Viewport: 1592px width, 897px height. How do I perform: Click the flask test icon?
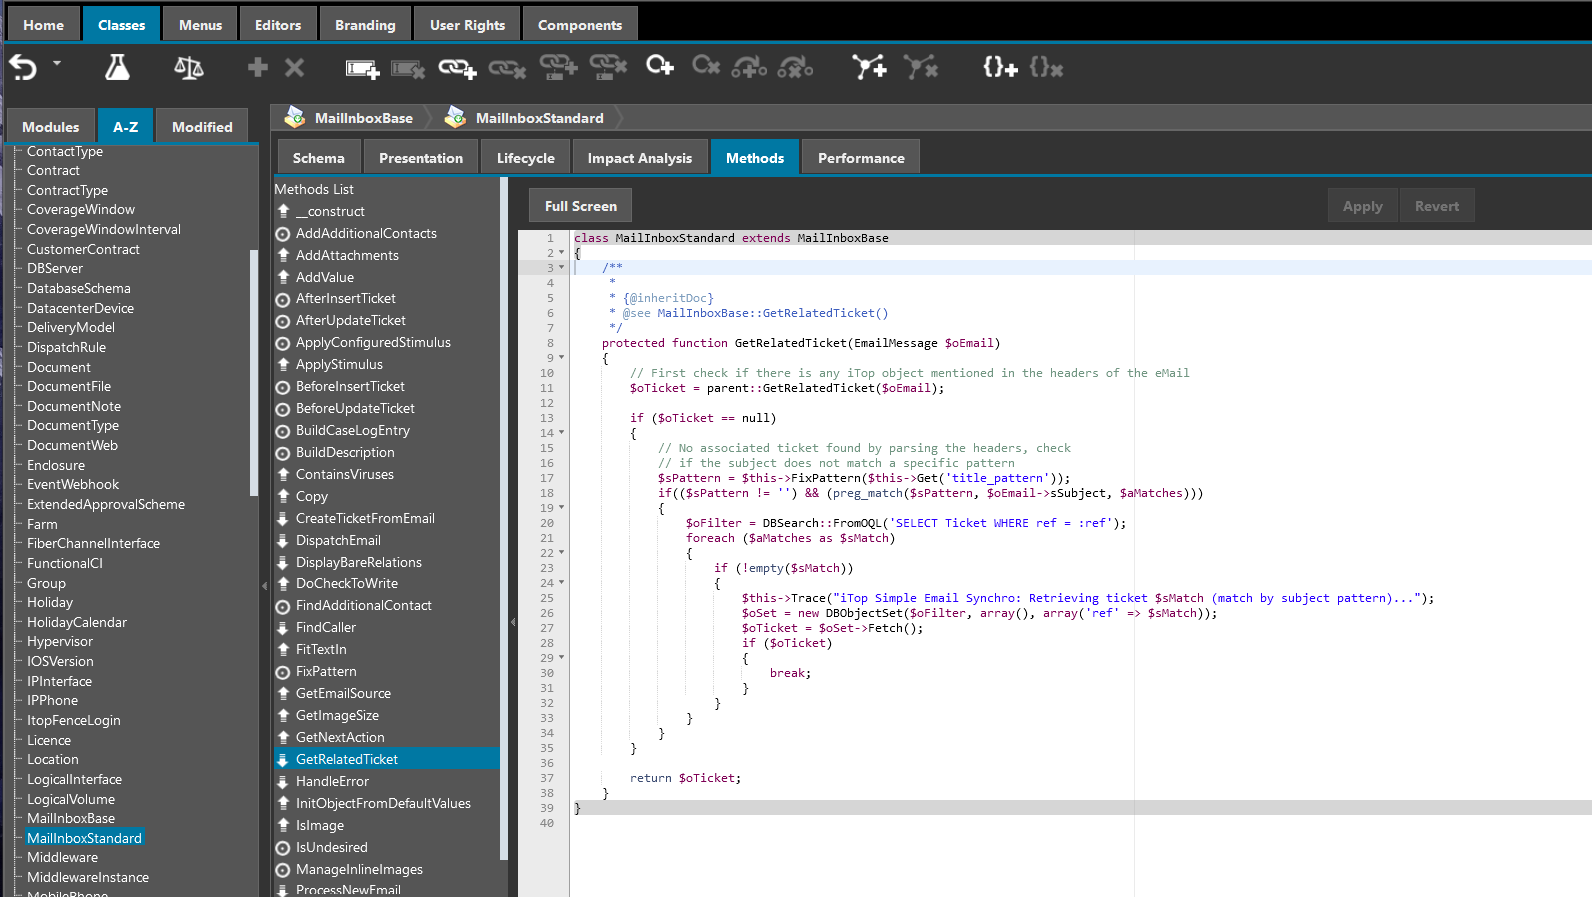coord(117,68)
